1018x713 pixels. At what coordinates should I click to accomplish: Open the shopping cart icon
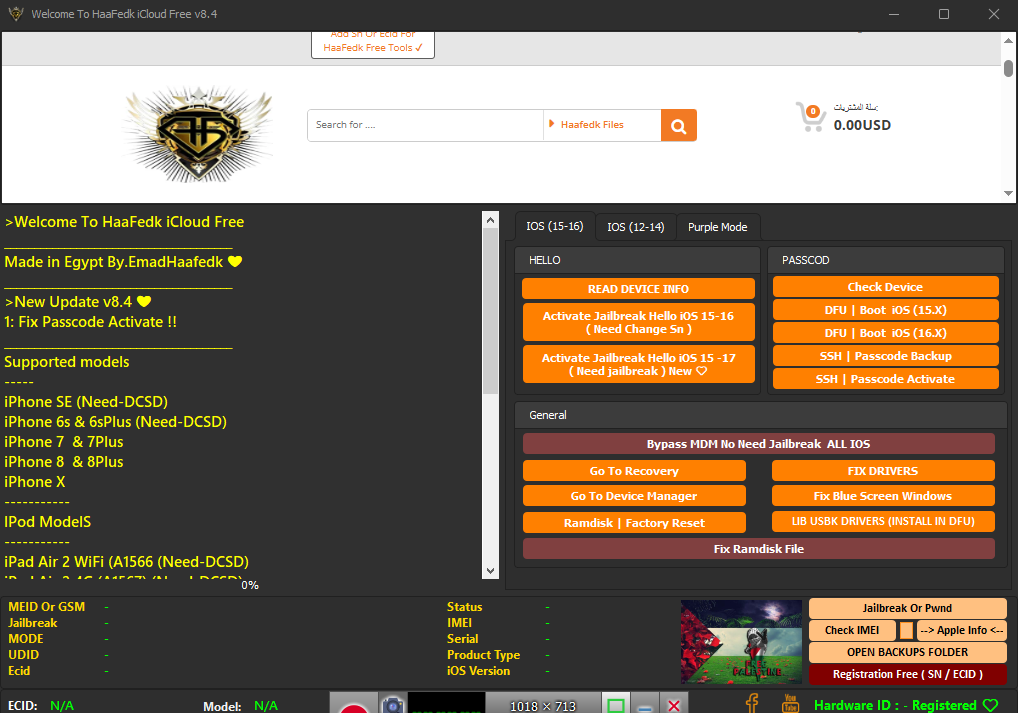click(x=810, y=116)
